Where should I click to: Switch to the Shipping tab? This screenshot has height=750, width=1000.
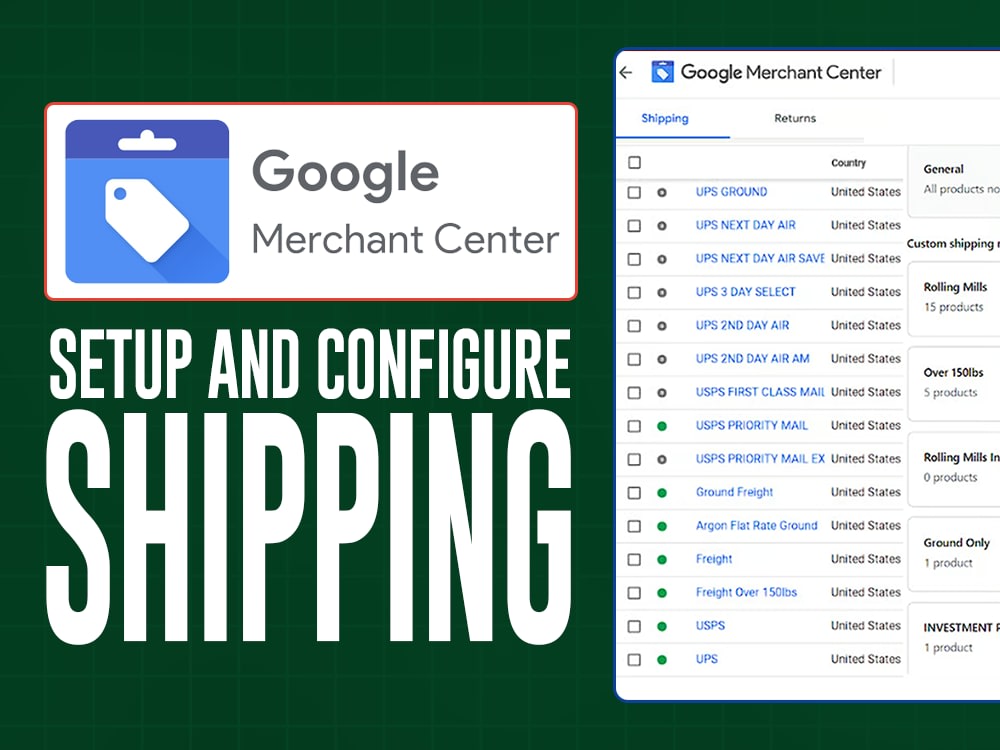click(665, 118)
